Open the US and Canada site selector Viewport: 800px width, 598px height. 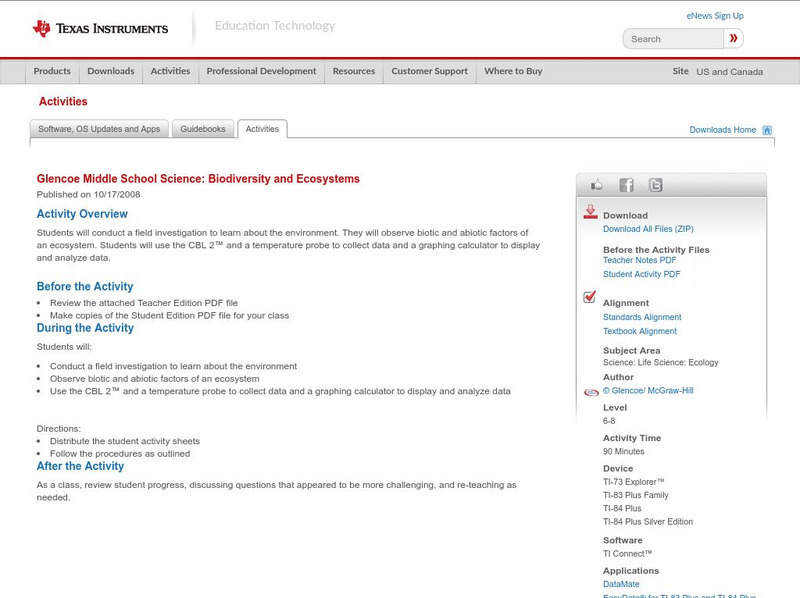[730, 72]
